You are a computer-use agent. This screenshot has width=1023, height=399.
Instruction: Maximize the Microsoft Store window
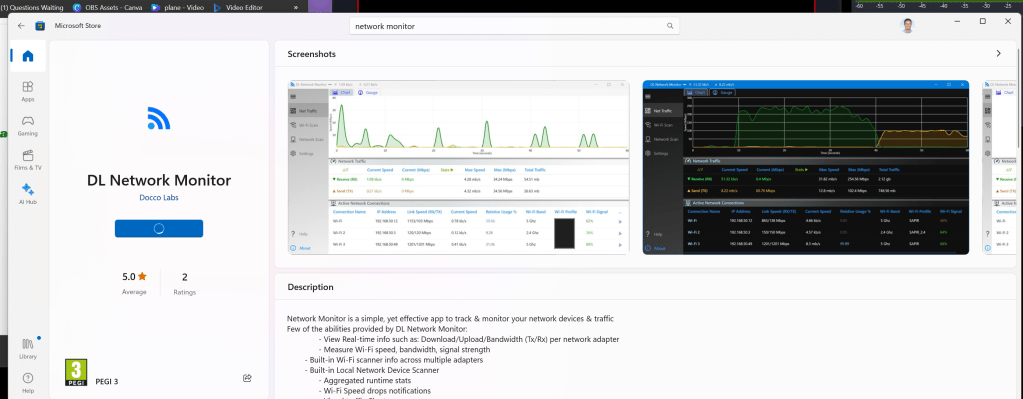click(x=983, y=21)
